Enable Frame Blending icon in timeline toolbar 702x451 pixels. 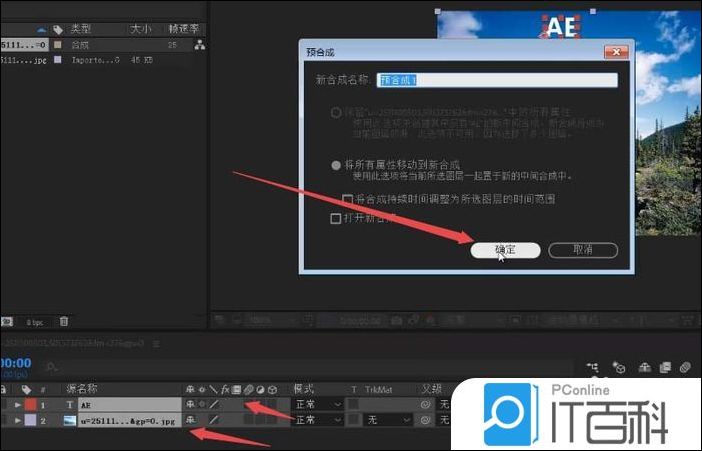(665, 368)
